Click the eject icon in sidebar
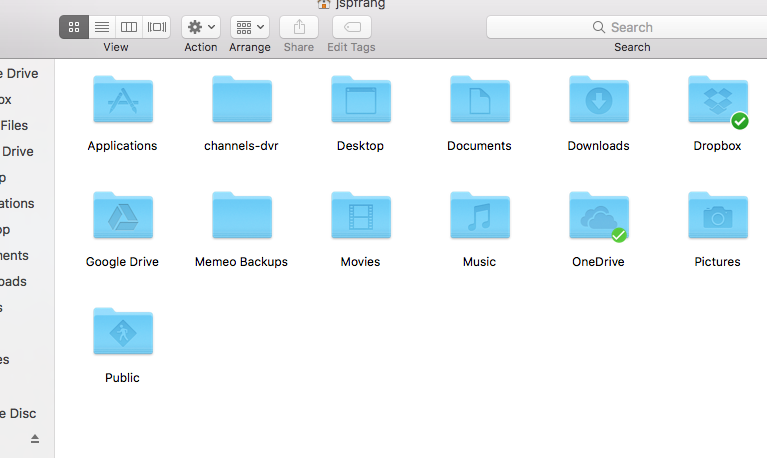The image size is (767, 458). (35, 439)
